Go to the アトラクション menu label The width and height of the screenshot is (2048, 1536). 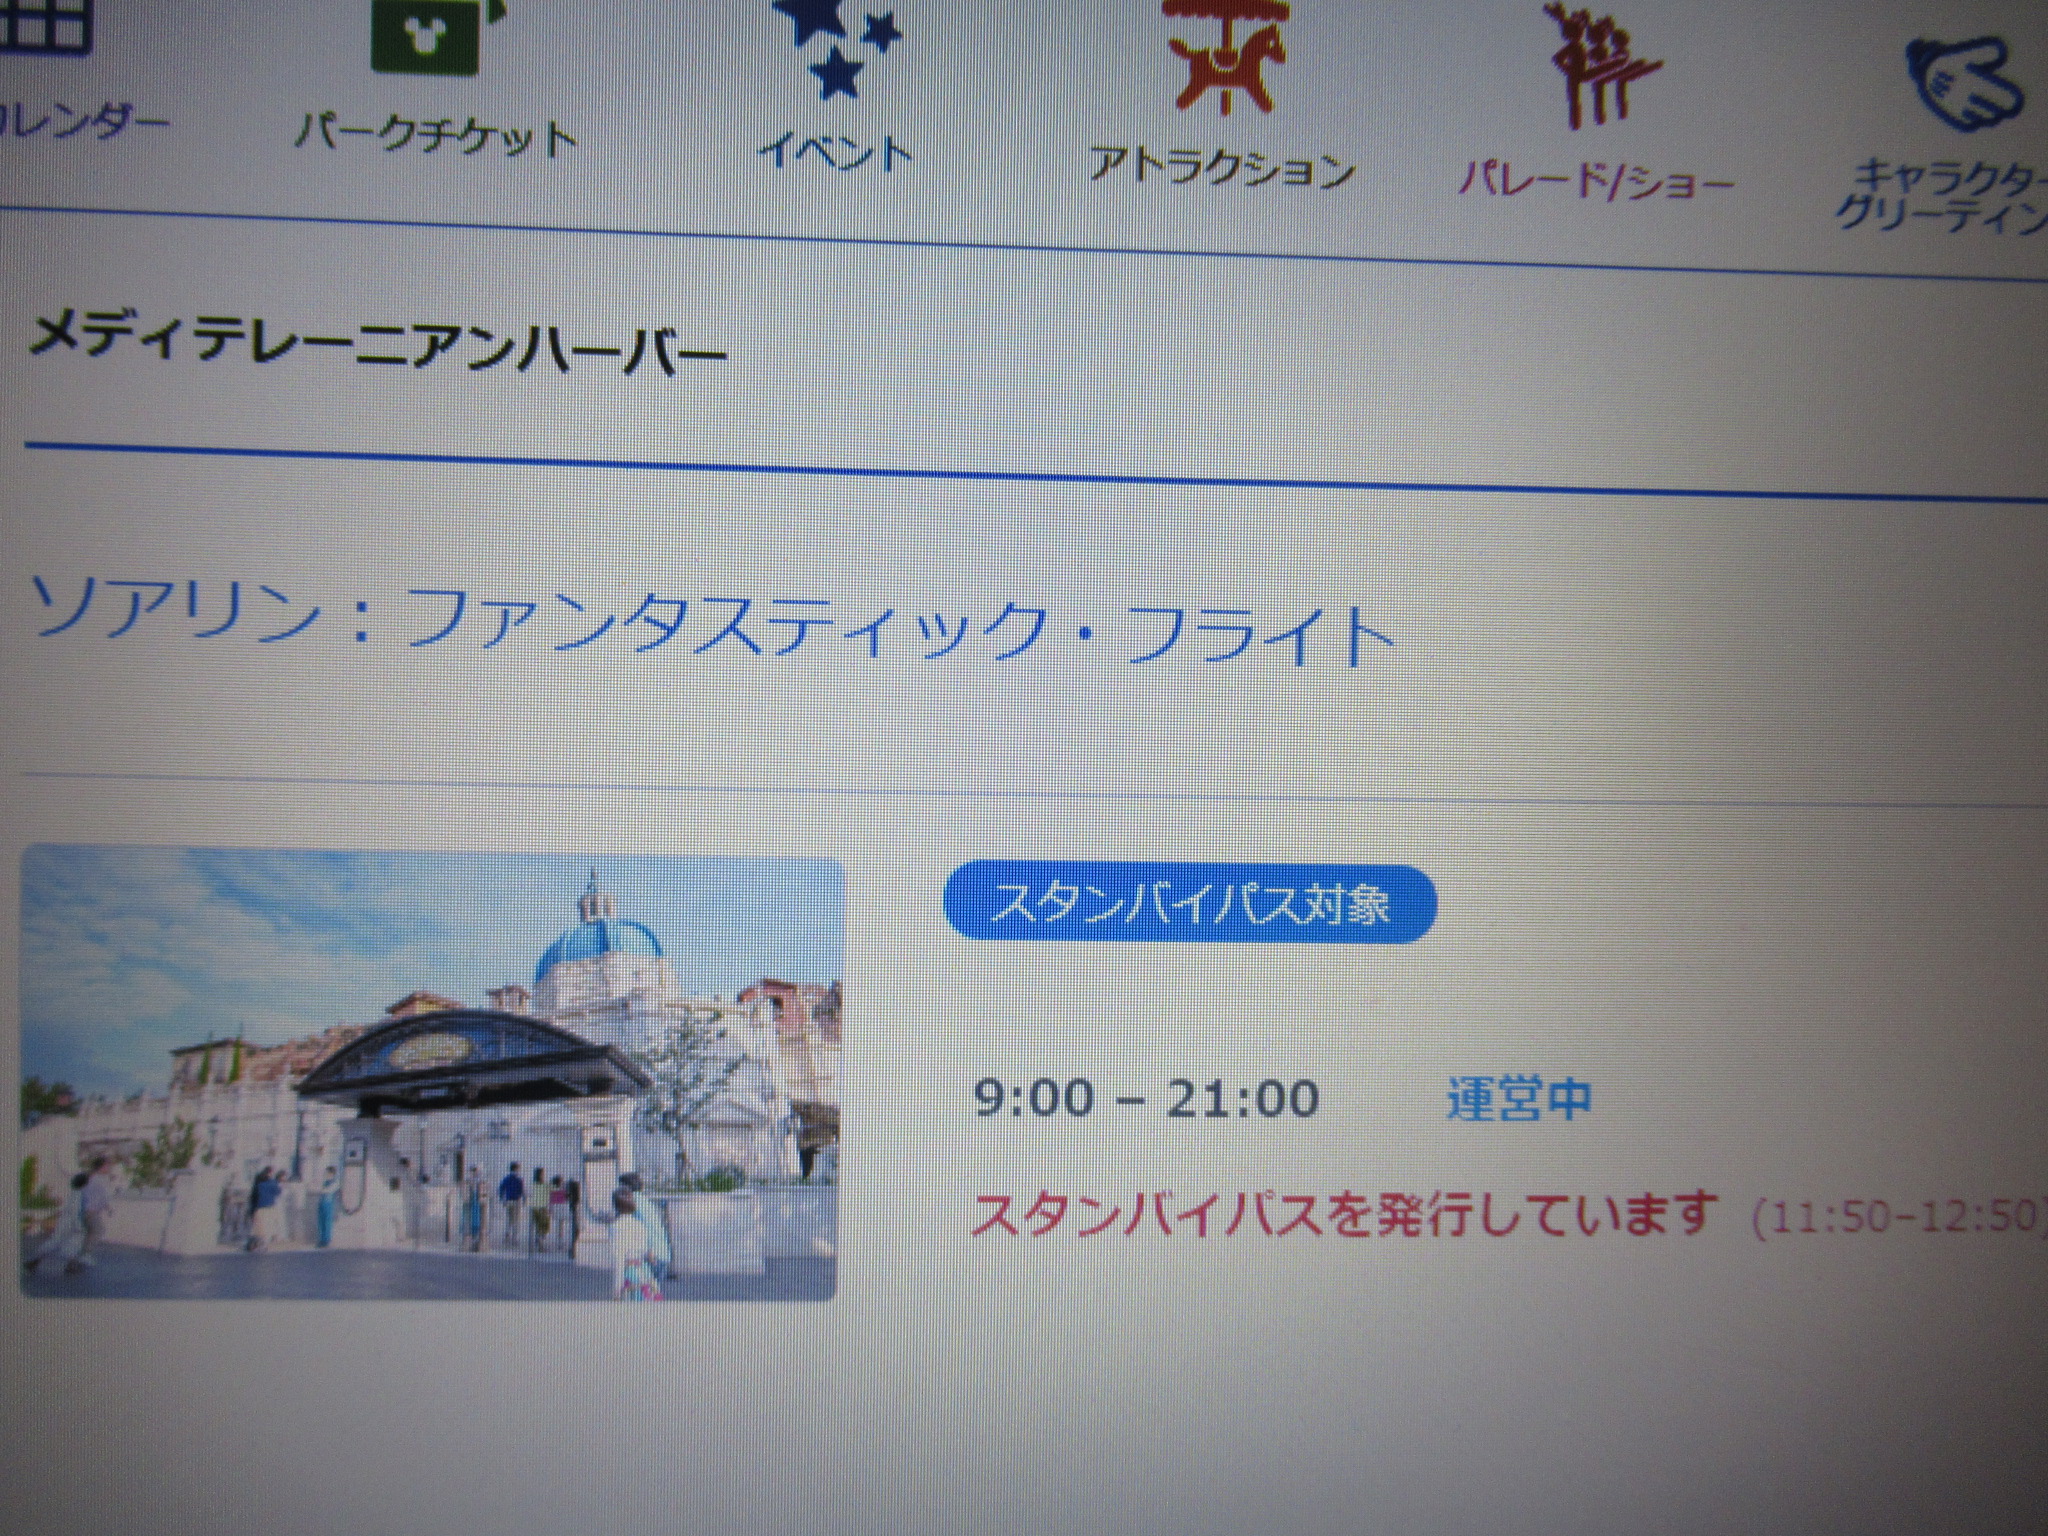(x=1222, y=168)
